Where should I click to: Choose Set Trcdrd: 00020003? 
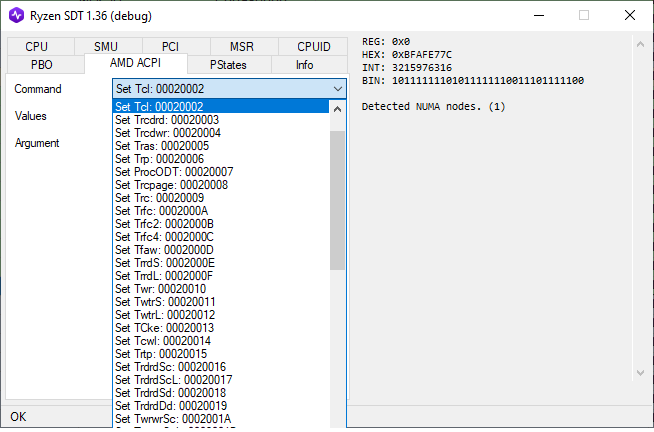pos(221,120)
